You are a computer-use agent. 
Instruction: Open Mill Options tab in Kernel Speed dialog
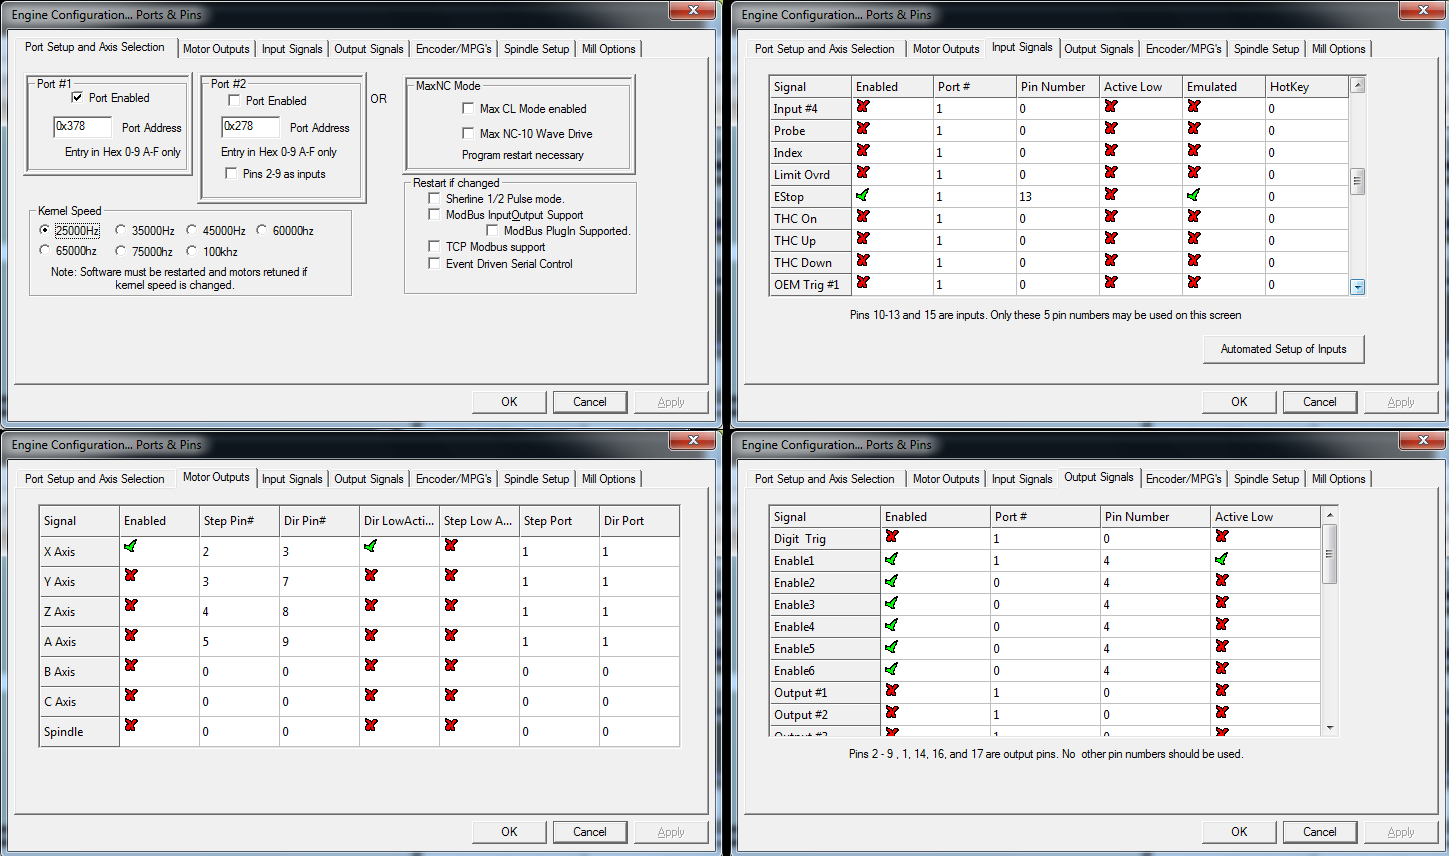(x=608, y=49)
